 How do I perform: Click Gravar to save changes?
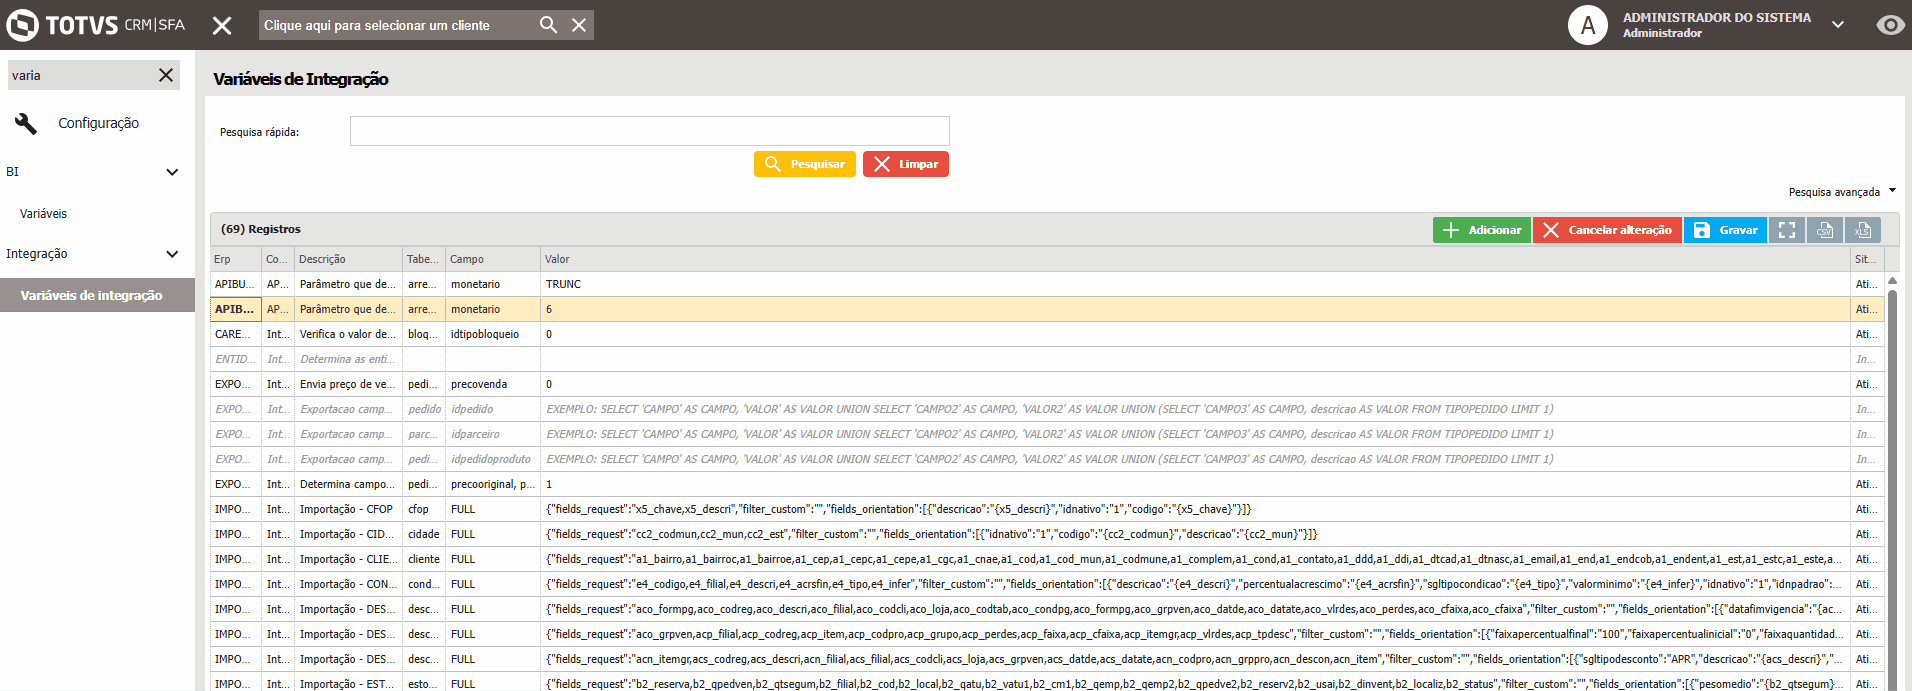[1725, 230]
